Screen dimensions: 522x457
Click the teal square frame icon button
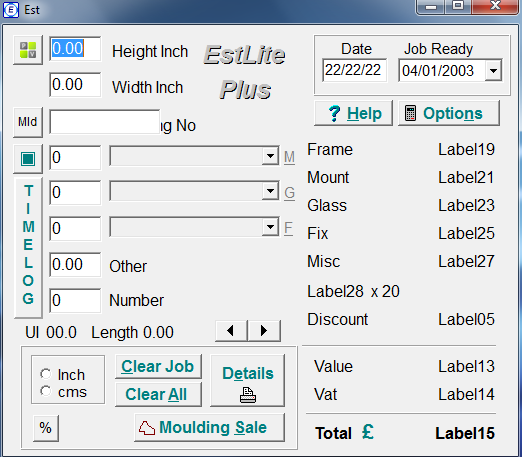coord(28,159)
